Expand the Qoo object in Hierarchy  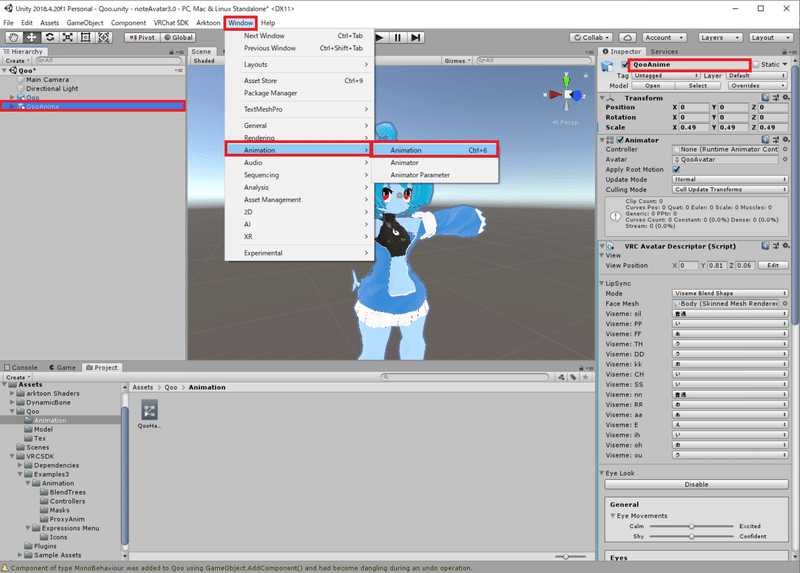(12, 97)
